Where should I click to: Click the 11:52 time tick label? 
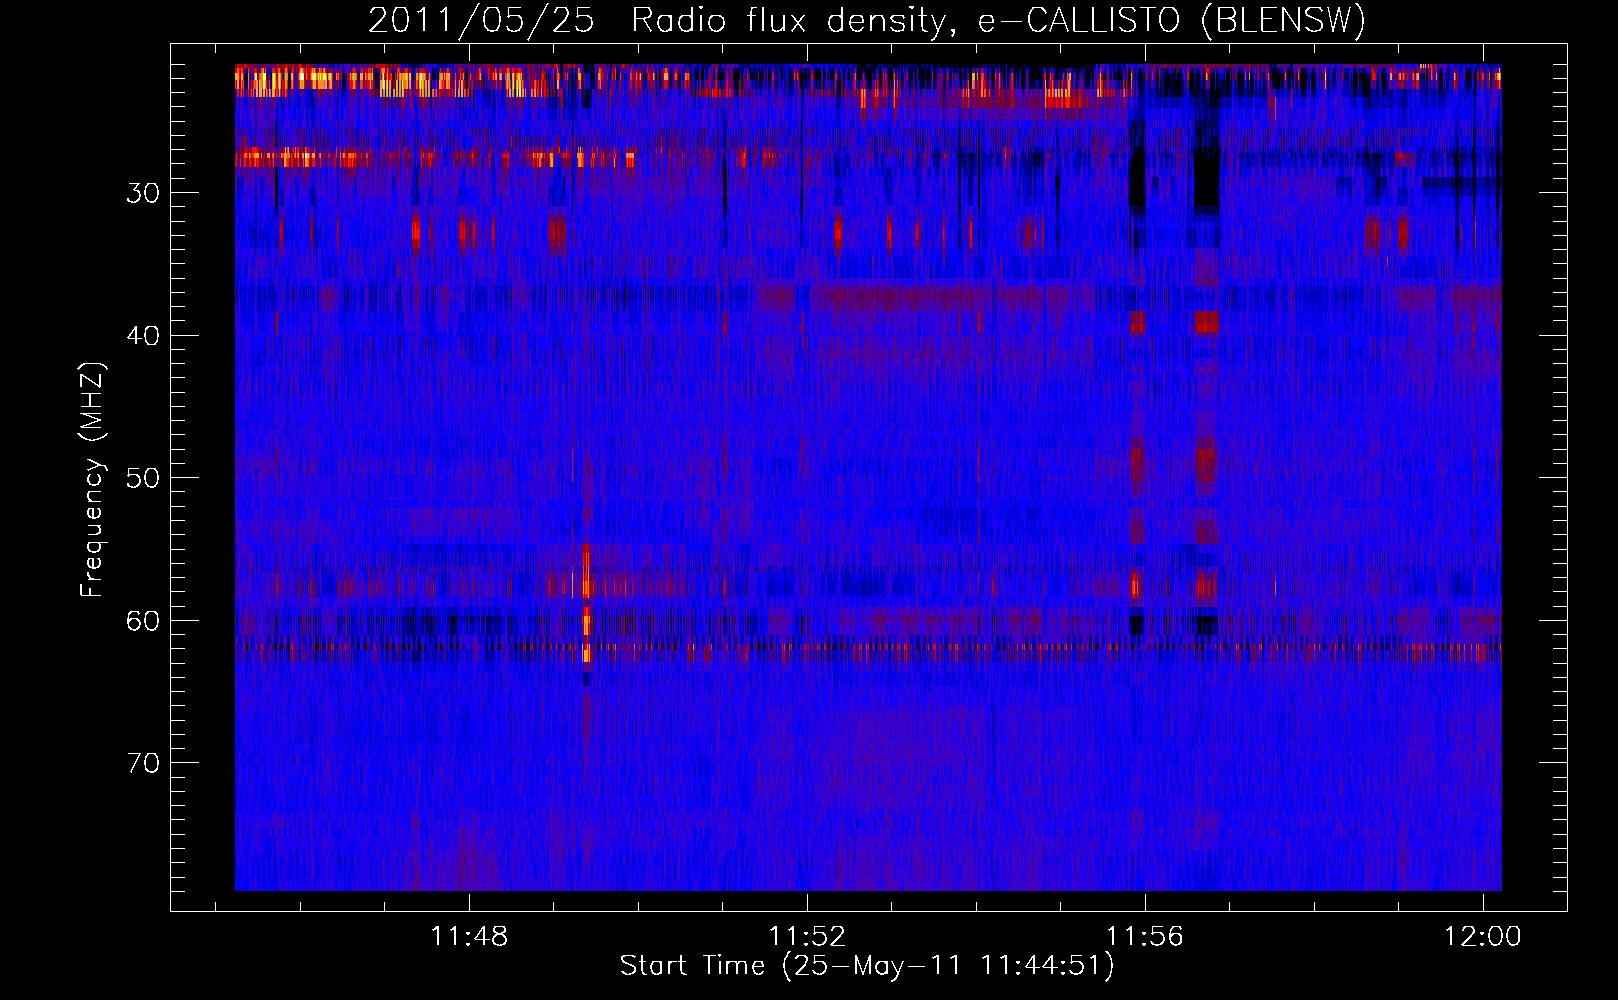pyautogui.click(x=807, y=936)
